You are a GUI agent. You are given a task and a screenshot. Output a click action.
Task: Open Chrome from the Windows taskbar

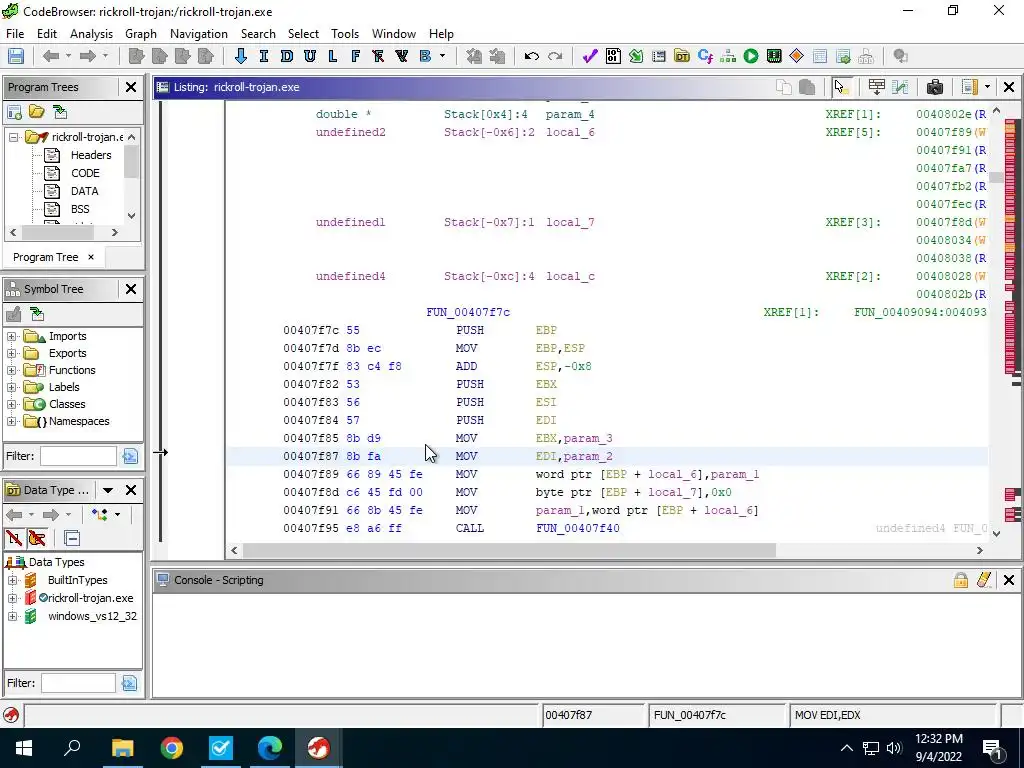click(172, 748)
